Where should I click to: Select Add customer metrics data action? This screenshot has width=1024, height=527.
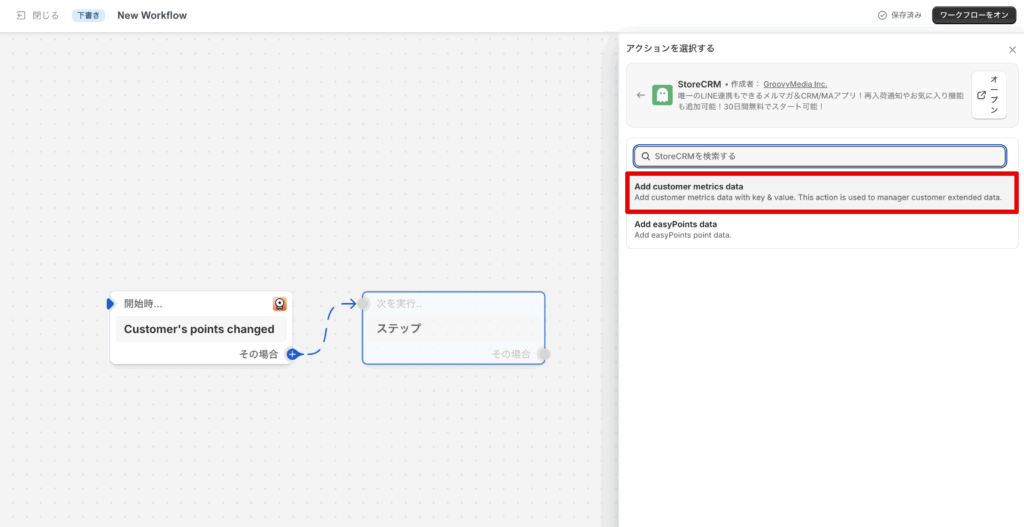[822, 192]
